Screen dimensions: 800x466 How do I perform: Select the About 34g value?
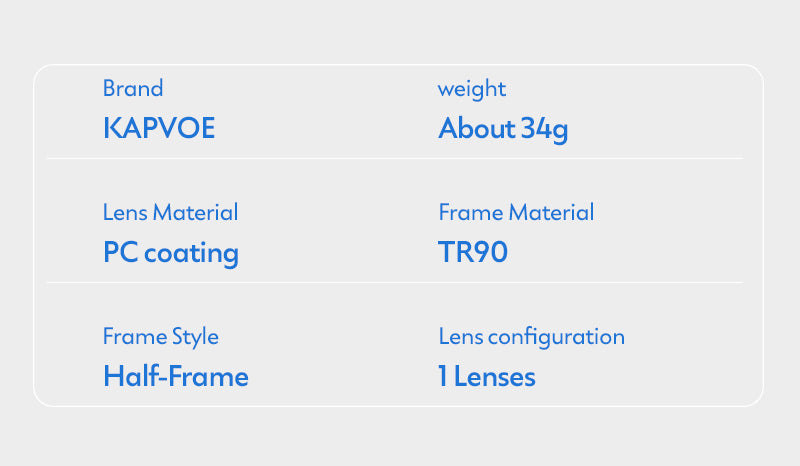[x=503, y=129]
